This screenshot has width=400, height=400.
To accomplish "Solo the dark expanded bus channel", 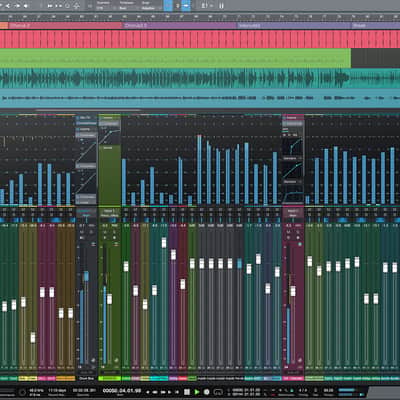I will 91,232.
